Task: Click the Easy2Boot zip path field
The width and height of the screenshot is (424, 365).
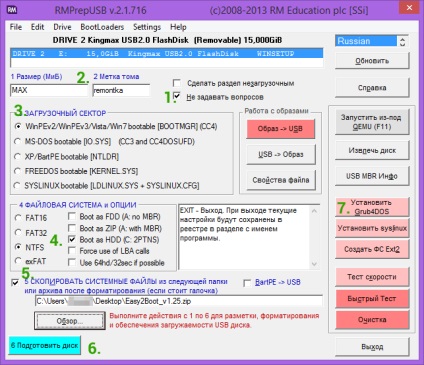Action: (x=179, y=301)
